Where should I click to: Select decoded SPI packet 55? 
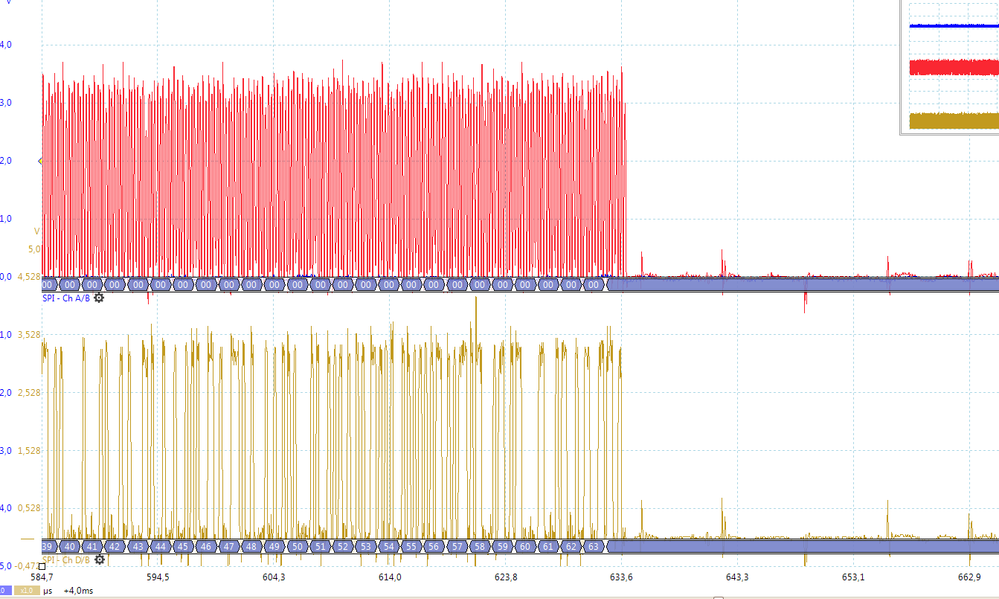click(x=411, y=546)
